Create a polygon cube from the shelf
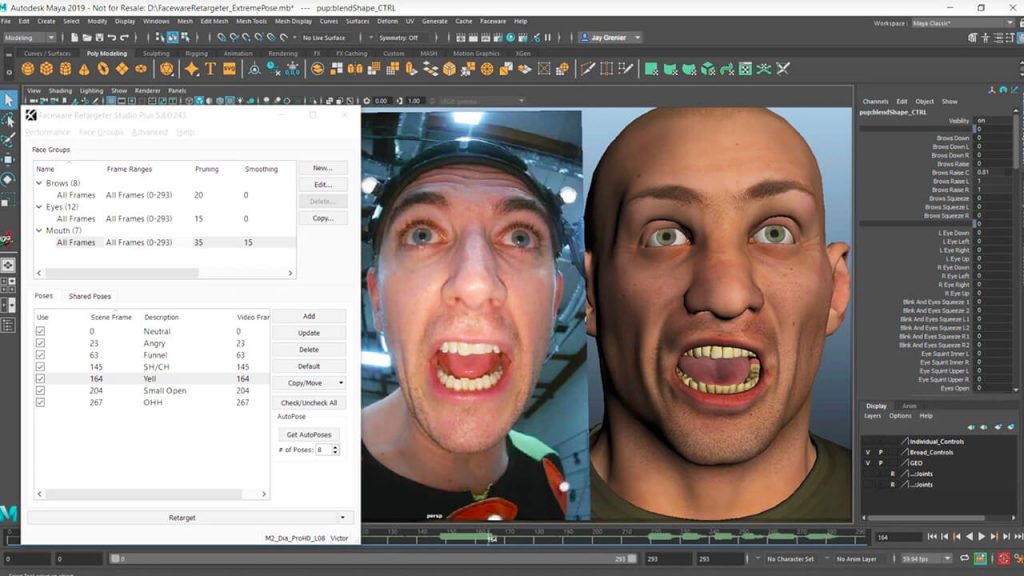This screenshot has height=576, width=1024. [x=46, y=69]
